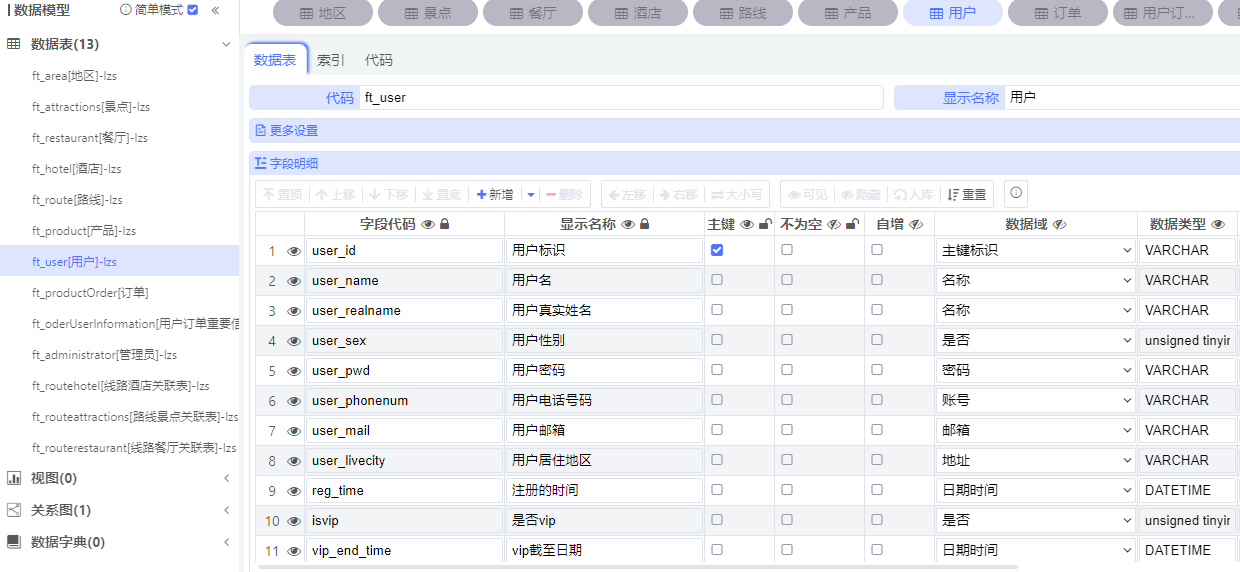Image resolution: width=1240 pixels, height=572 pixels.
Task: Toggle the 简单模式 checkbox
Action: [x=193, y=9]
